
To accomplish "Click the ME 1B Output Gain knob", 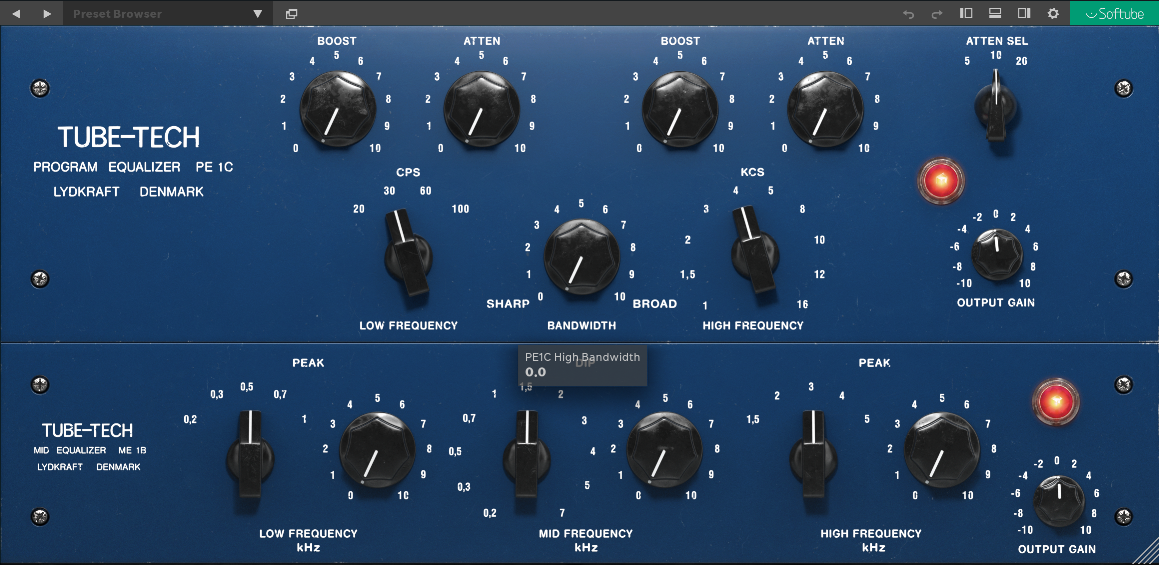I will (1058, 501).
